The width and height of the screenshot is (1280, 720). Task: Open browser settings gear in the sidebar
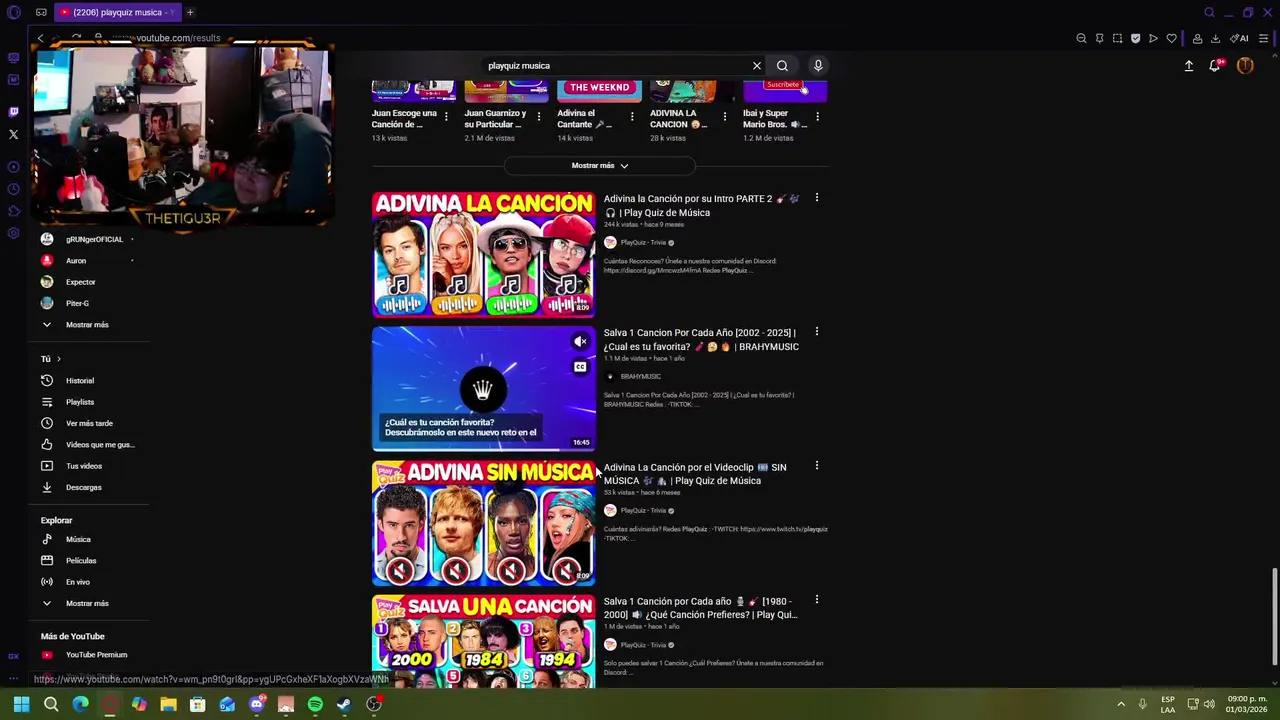pos(13,233)
